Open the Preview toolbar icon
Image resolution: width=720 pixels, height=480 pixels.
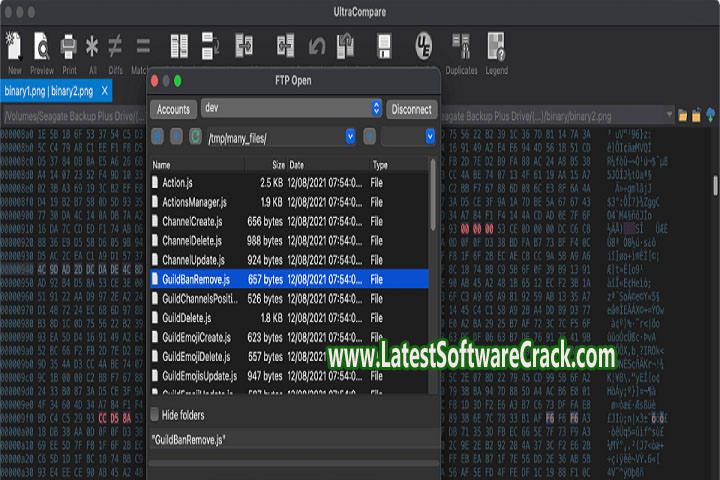click(x=41, y=46)
